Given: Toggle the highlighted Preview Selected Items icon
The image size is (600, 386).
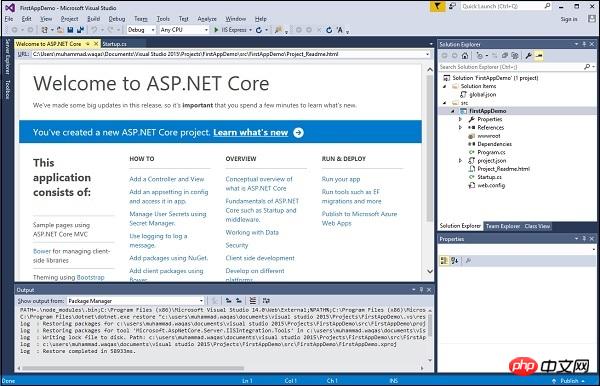Looking at the screenshot, I should (539, 55).
